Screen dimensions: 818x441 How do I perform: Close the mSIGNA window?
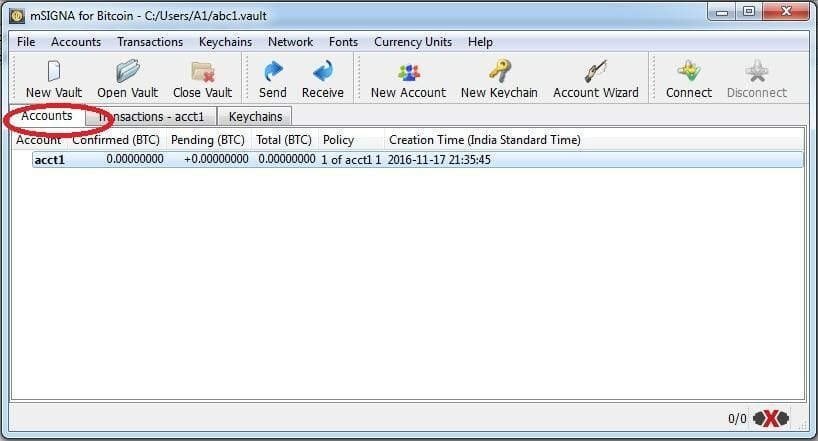tap(786, 11)
